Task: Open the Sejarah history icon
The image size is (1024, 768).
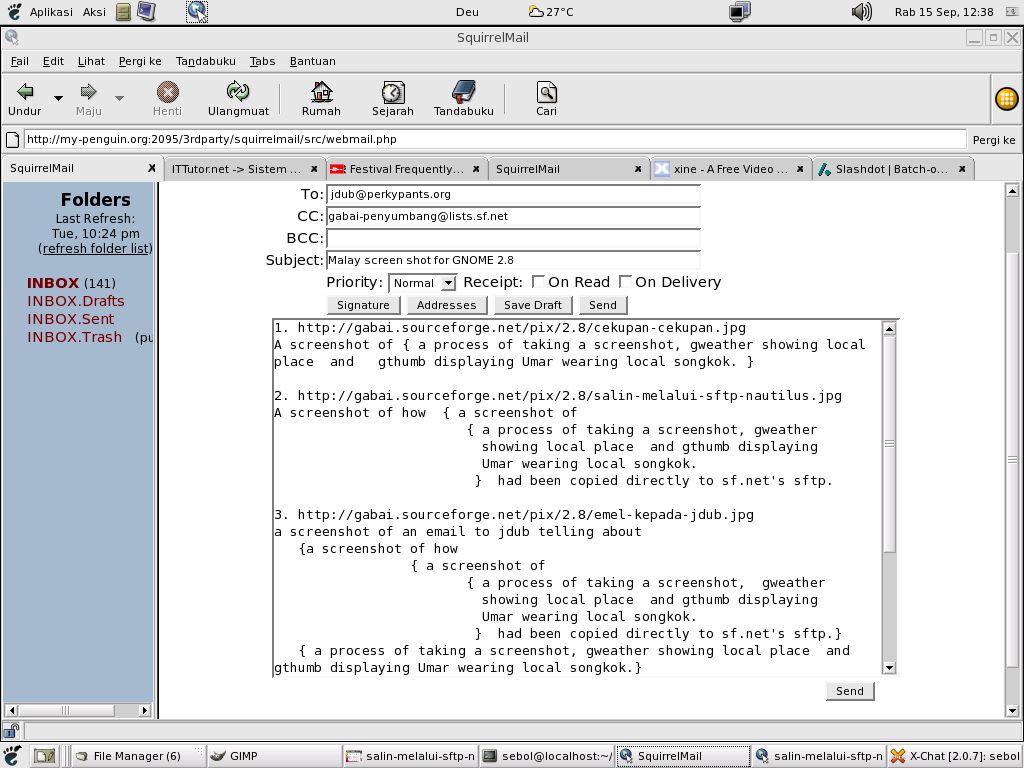Action: (x=393, y=93)
